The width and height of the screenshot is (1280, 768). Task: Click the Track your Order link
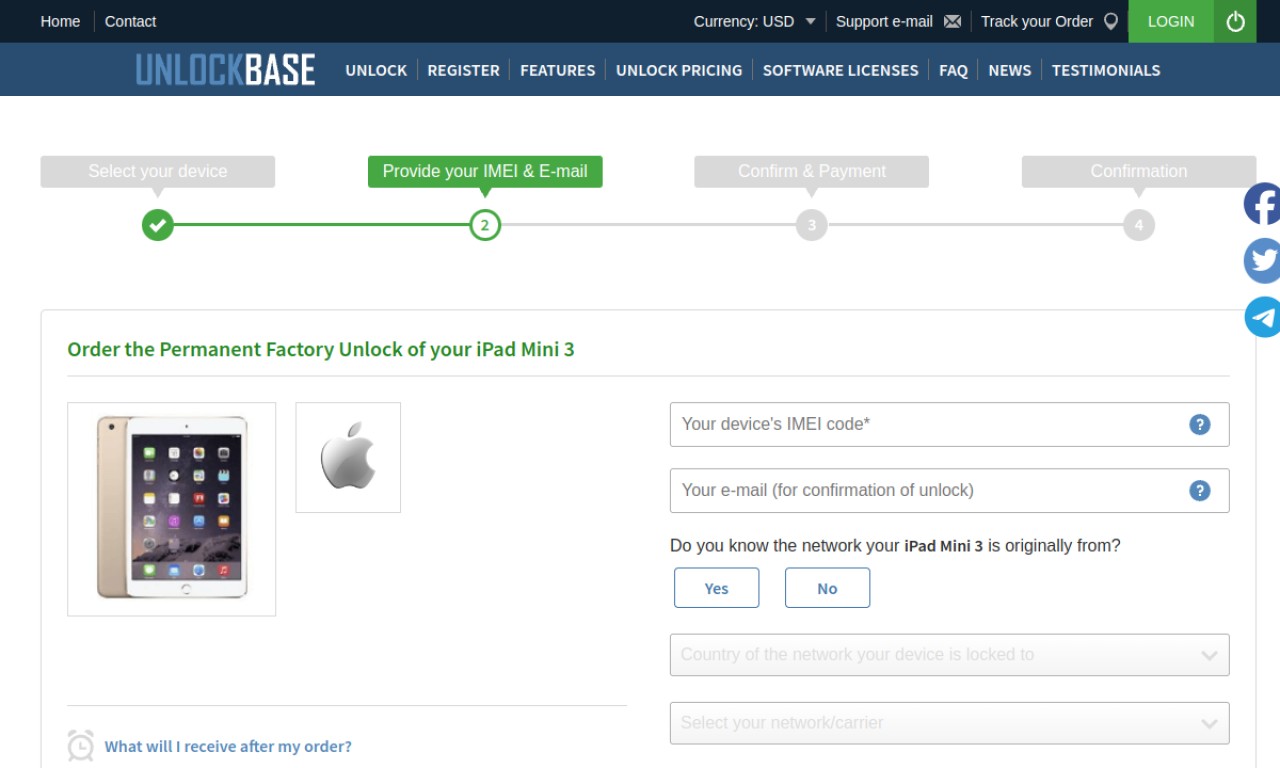coord(1037,21)
